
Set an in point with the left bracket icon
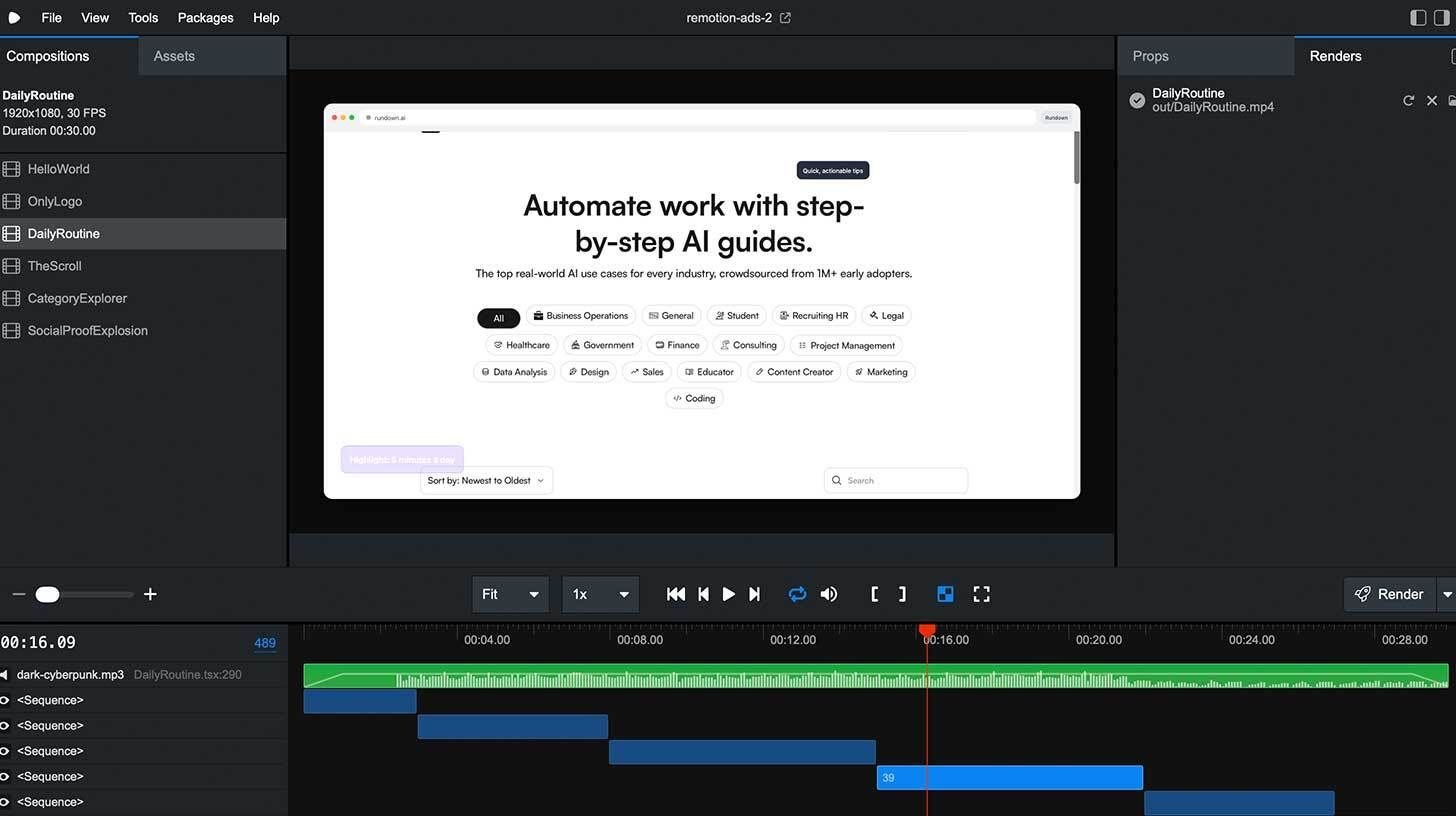point(874,594)
